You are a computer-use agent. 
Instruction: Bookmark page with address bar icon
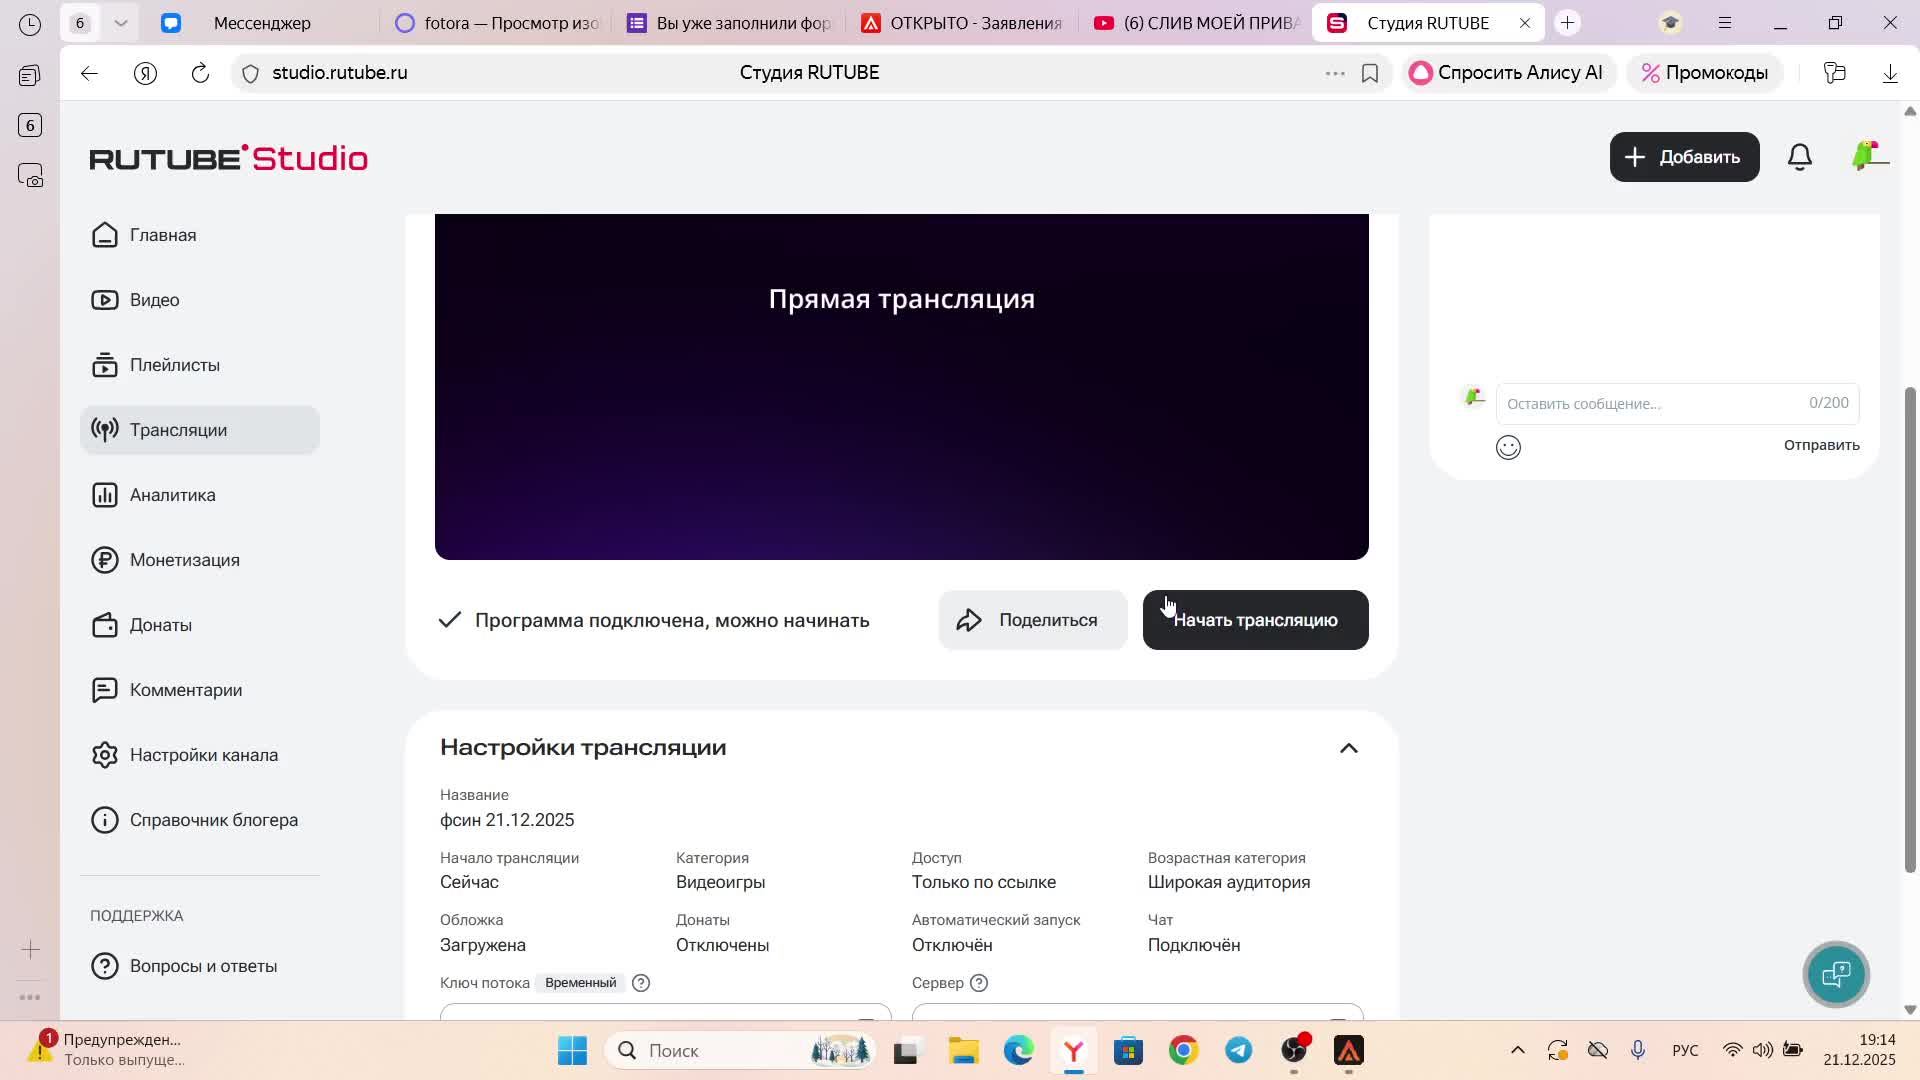click(1370, 73)
